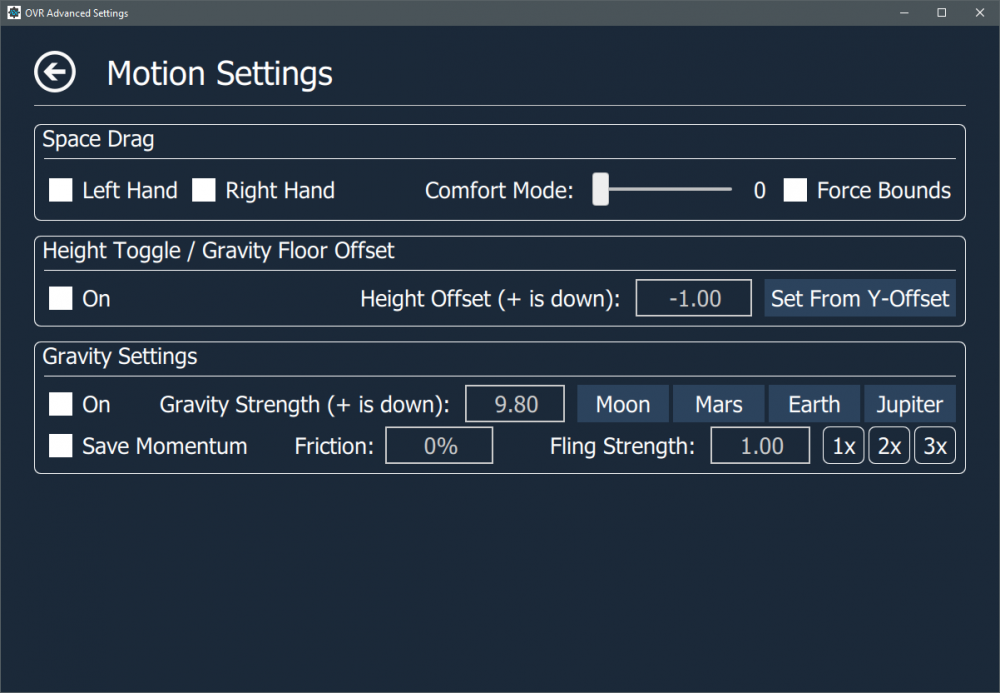Click the back arrow icon
The width and height of the screenshot is (1000, 693).
[55, 73]
